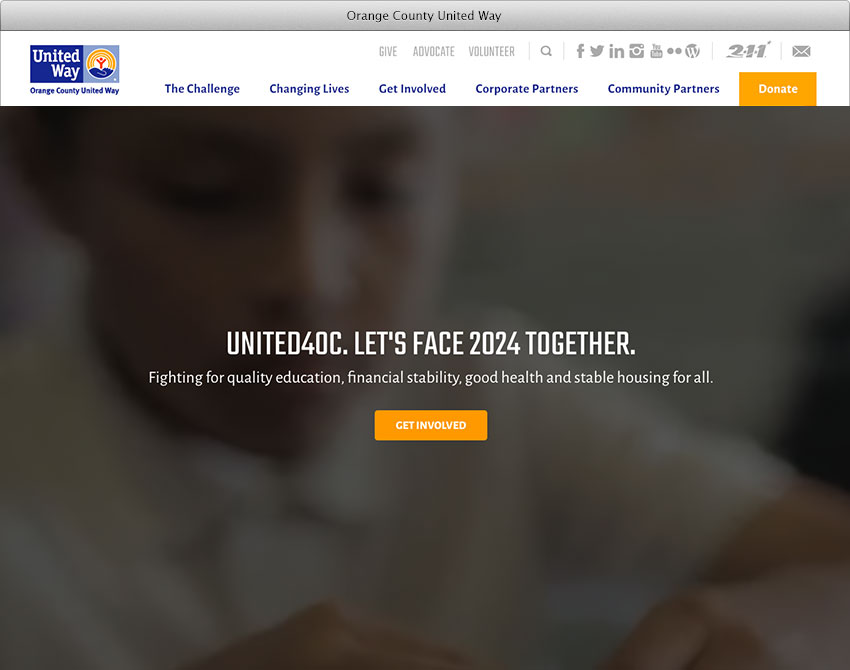Screen dimensions: 850x670
Task: Visit the WordPress blog icon
Action: [692, 51]
